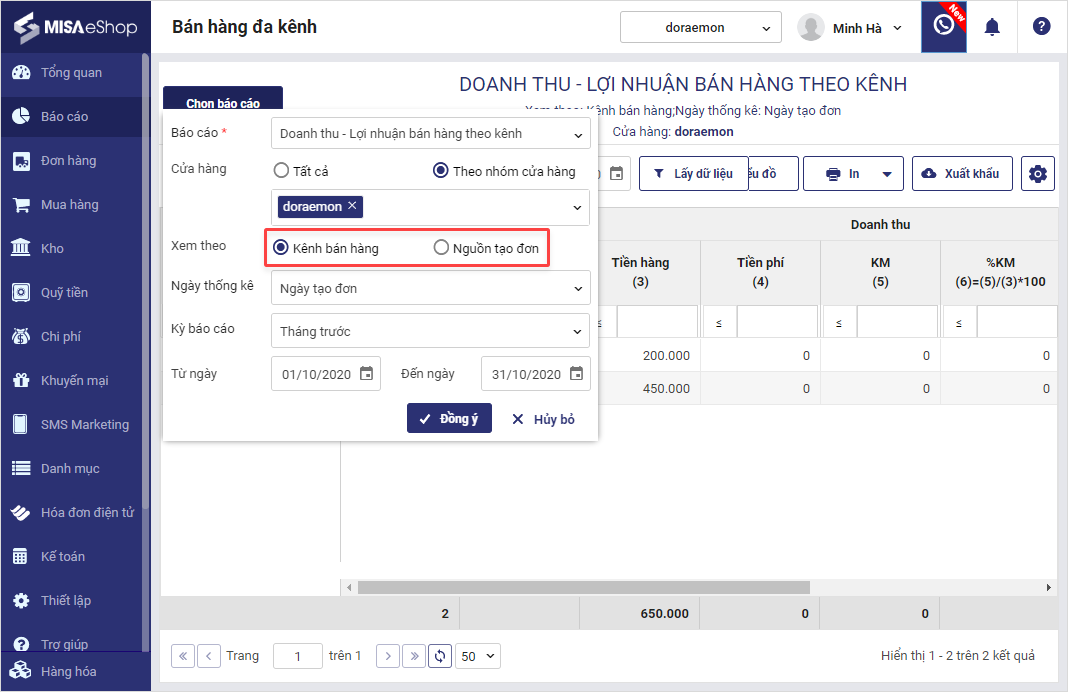Click Xuất khẩu export button

point(962,174)
